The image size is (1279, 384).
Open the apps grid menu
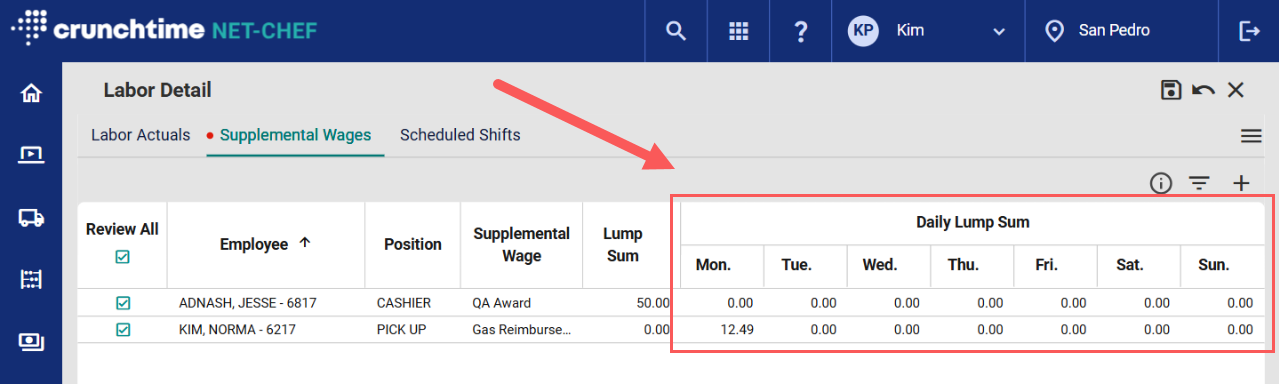point(738,31)
